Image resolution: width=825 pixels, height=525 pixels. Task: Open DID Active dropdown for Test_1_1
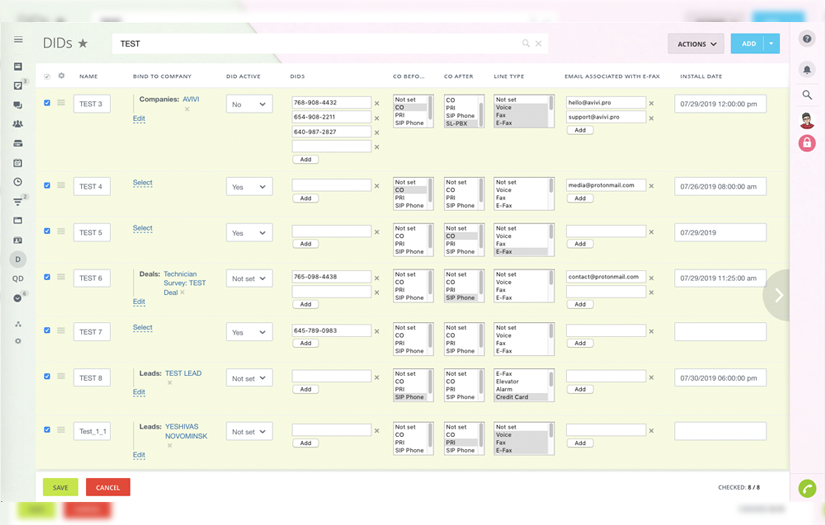(249, 432)
